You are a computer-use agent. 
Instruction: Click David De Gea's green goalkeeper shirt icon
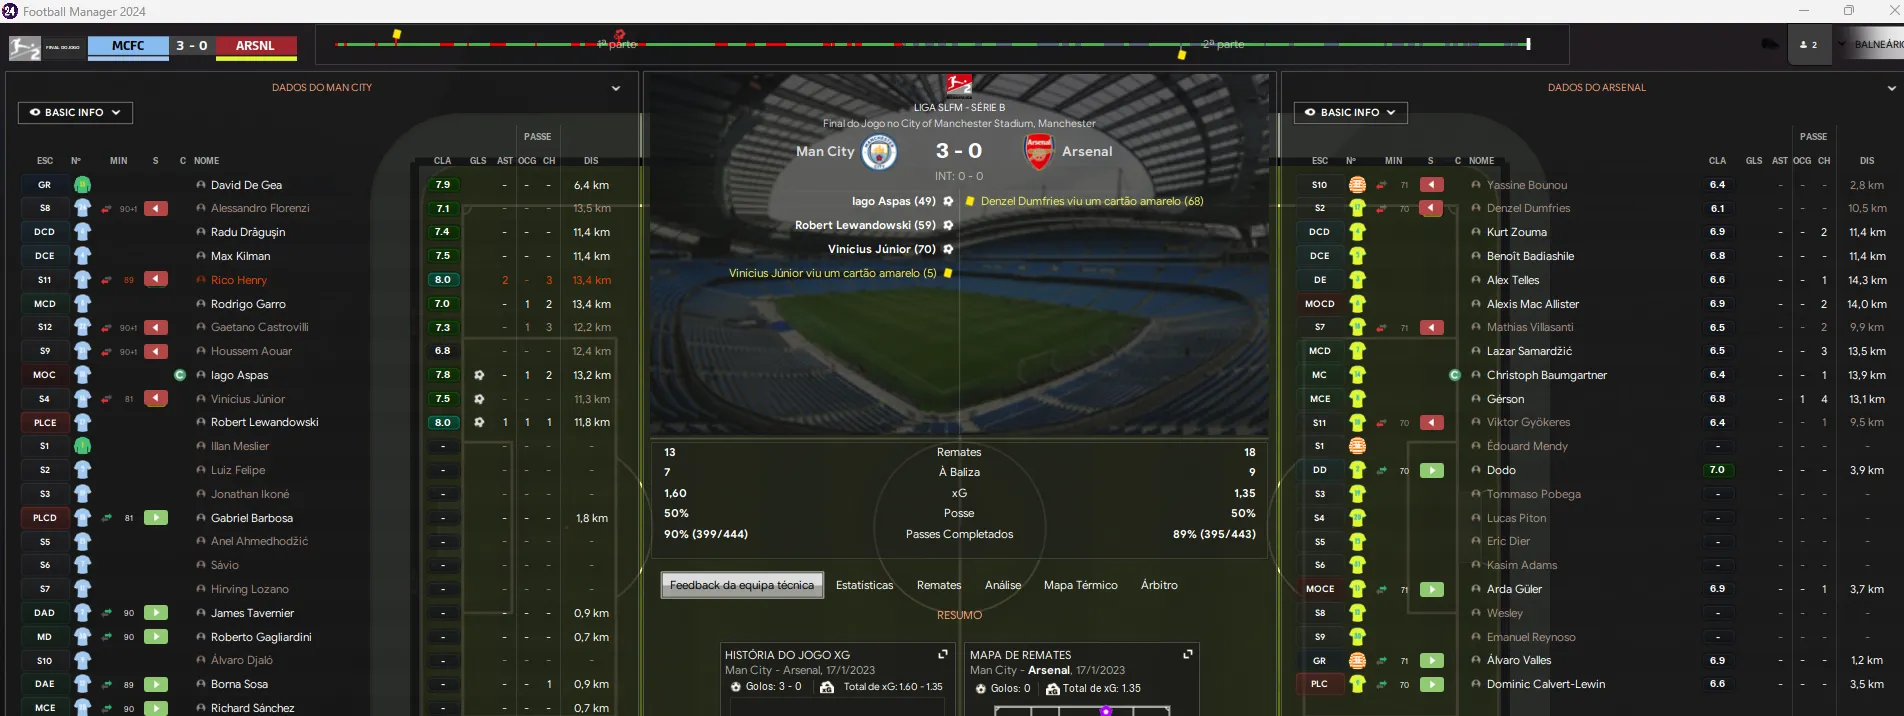click(x=83, y=185)
